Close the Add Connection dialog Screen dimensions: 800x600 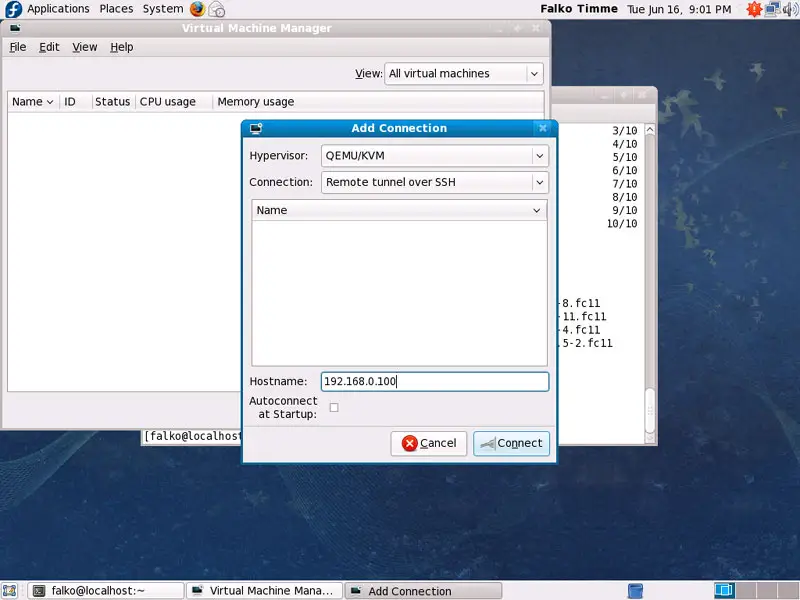tap(543, 128)
